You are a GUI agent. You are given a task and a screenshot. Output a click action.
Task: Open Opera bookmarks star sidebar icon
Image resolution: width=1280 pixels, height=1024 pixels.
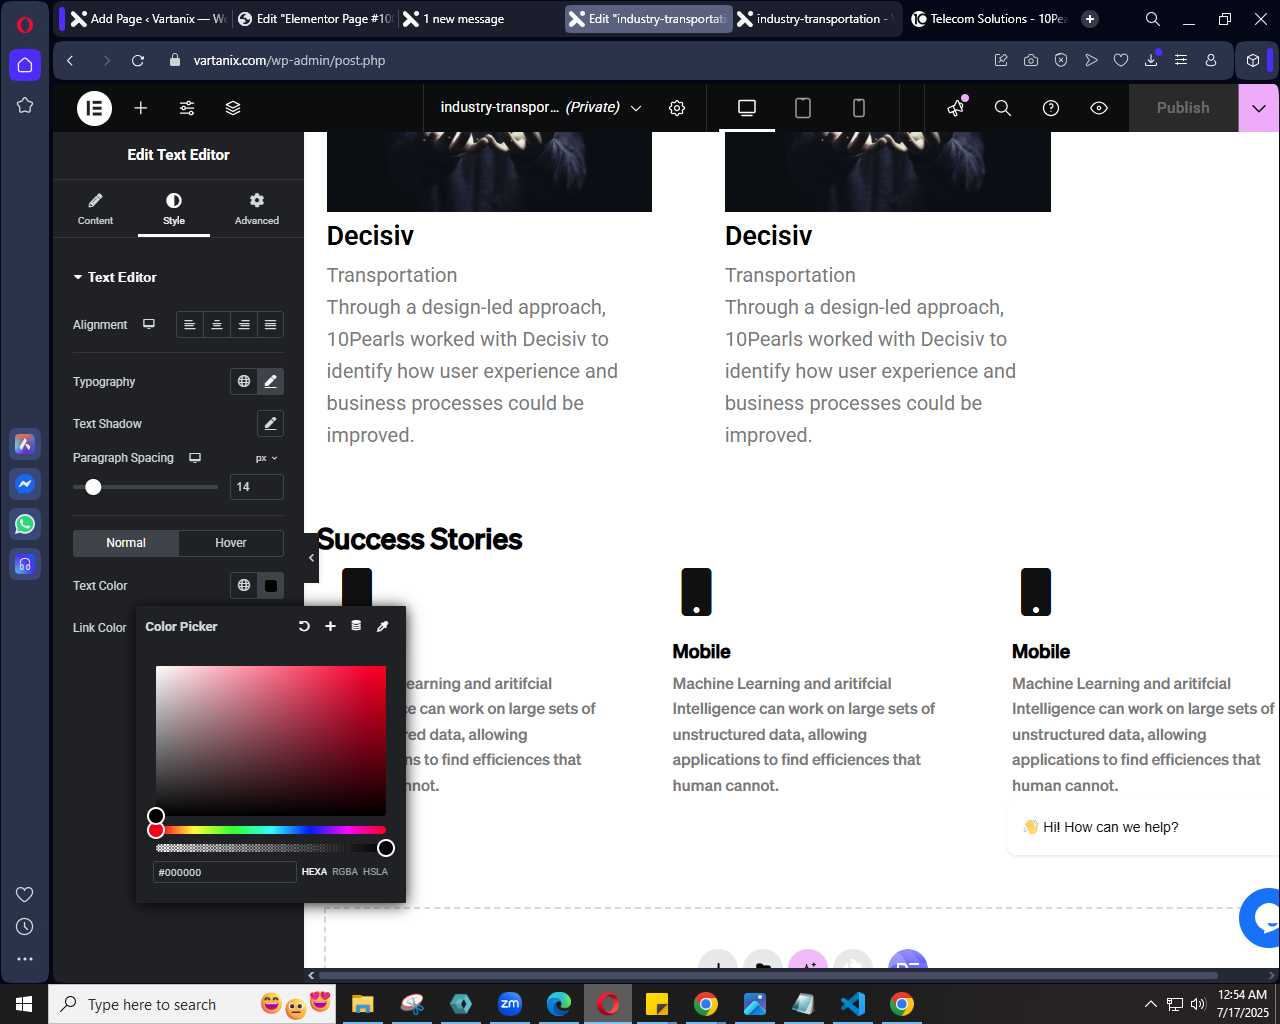tap(25, 105)
